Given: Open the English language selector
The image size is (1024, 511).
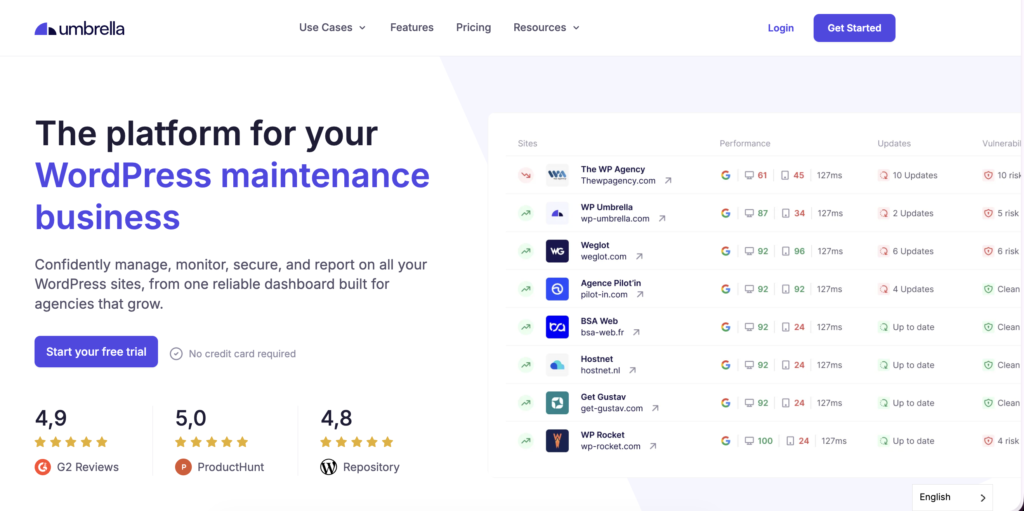Looking at the screenshot, I should tap(952, 497).
